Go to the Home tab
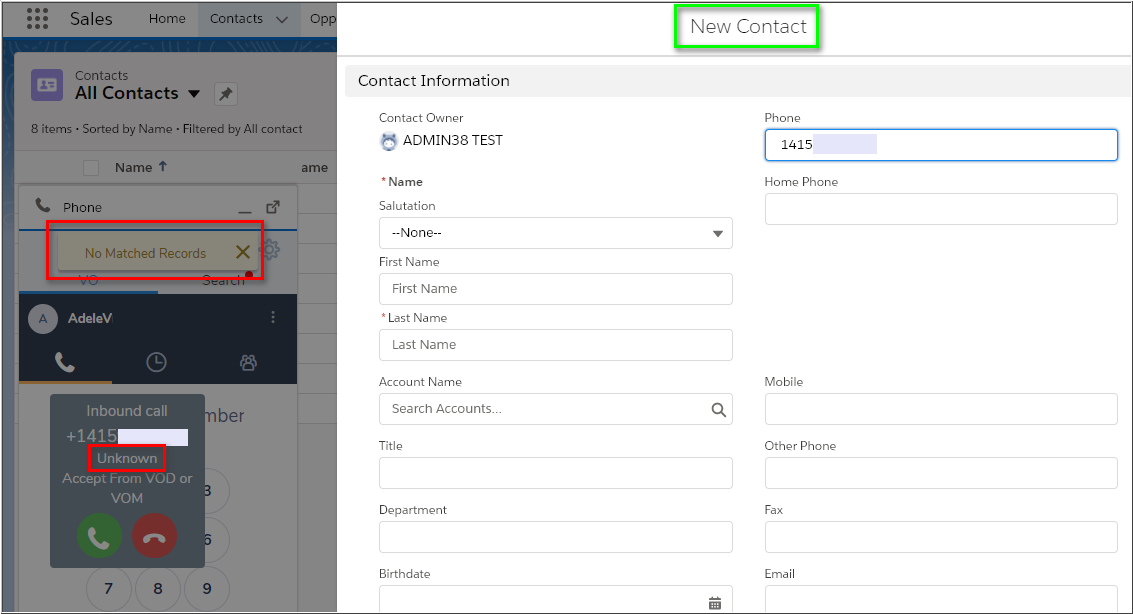The height and width of the screenshot is (614, 1133). tap(167, 19)
